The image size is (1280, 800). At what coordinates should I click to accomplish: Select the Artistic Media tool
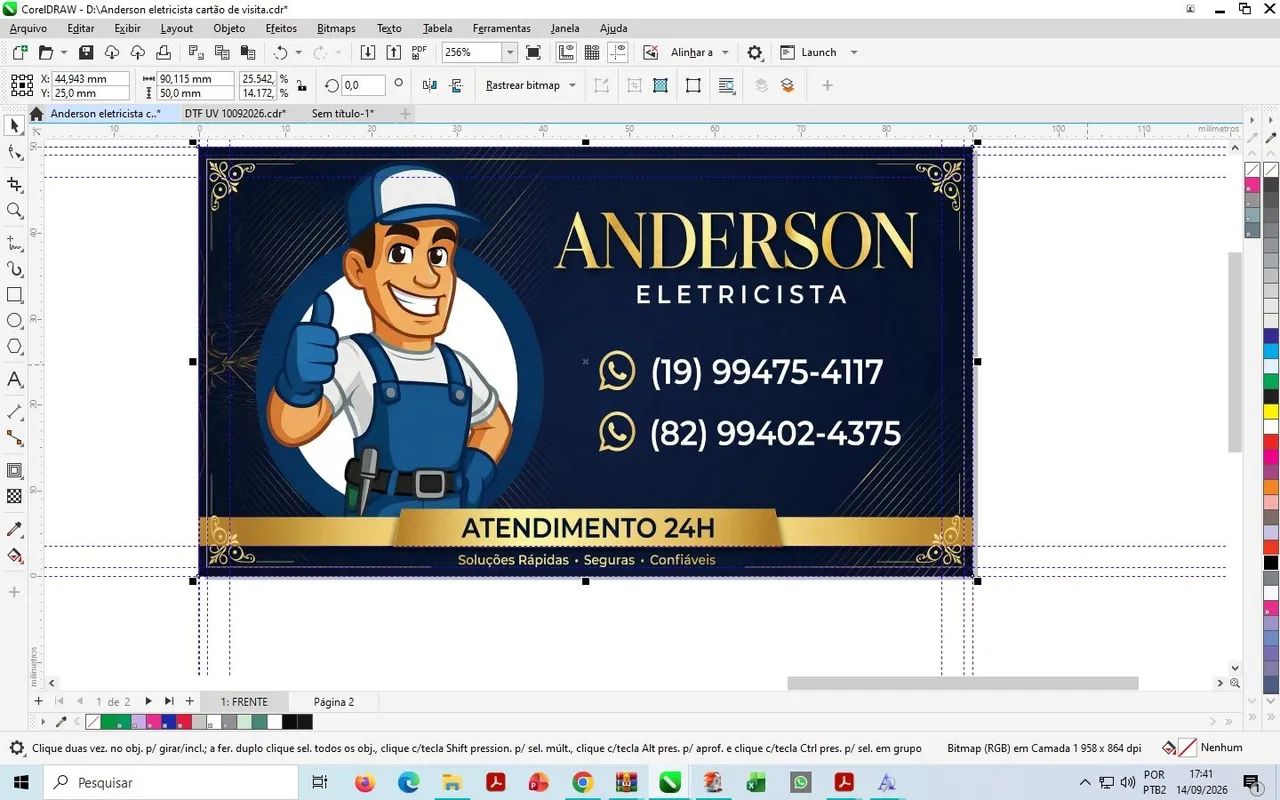(14, 269)
